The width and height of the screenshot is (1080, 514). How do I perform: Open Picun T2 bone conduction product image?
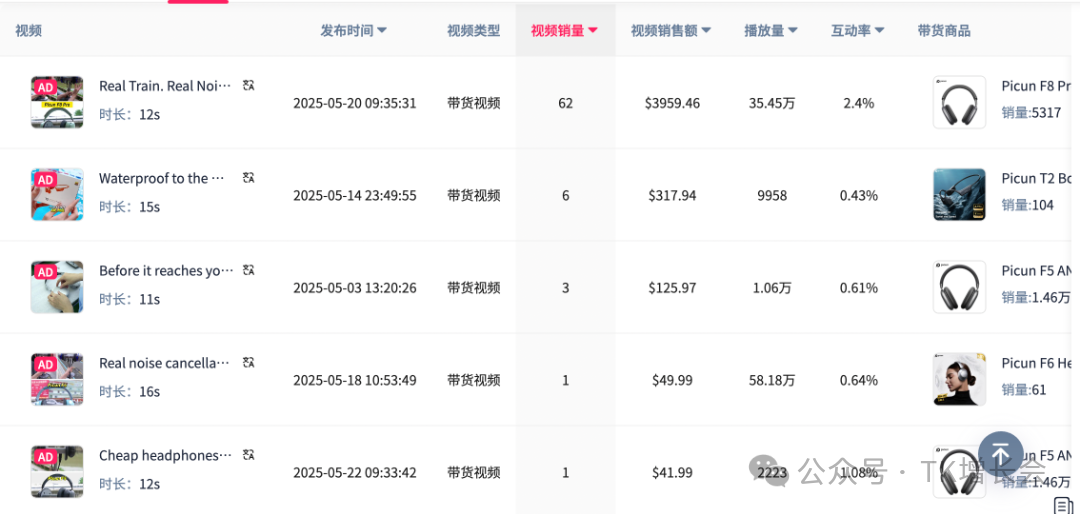click(959, 194)
